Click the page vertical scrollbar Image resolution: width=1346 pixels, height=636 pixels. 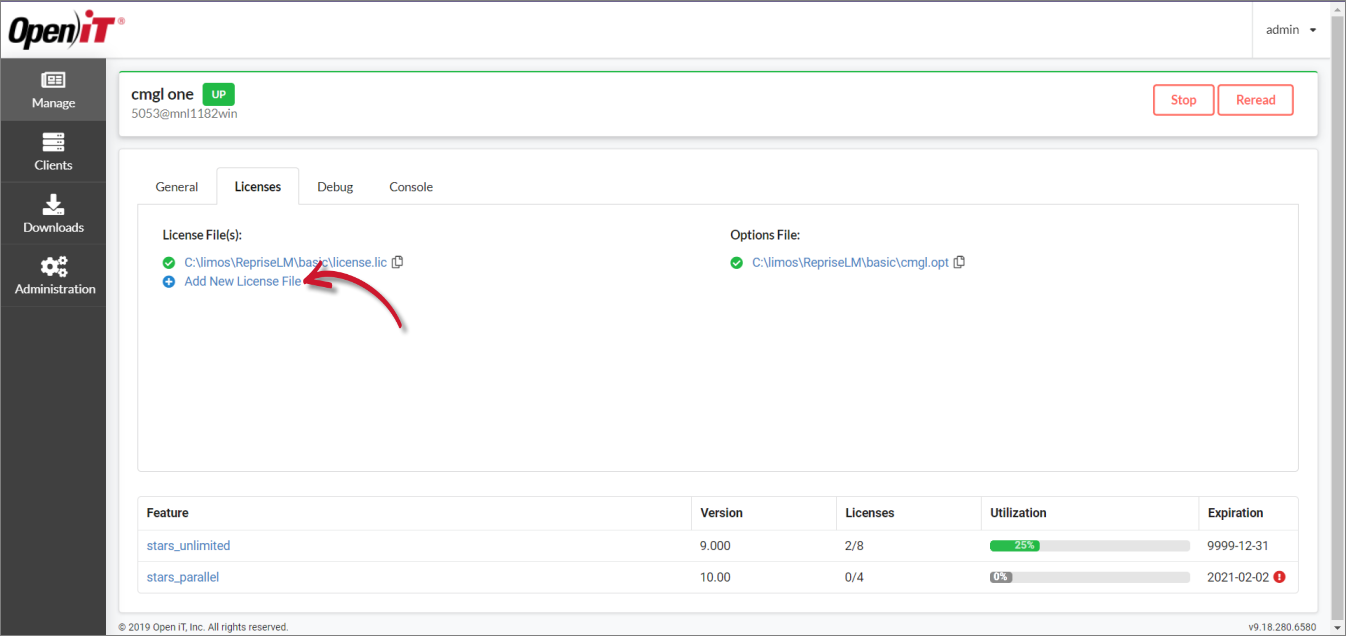pyautogui.click(x=1337, y=318)
